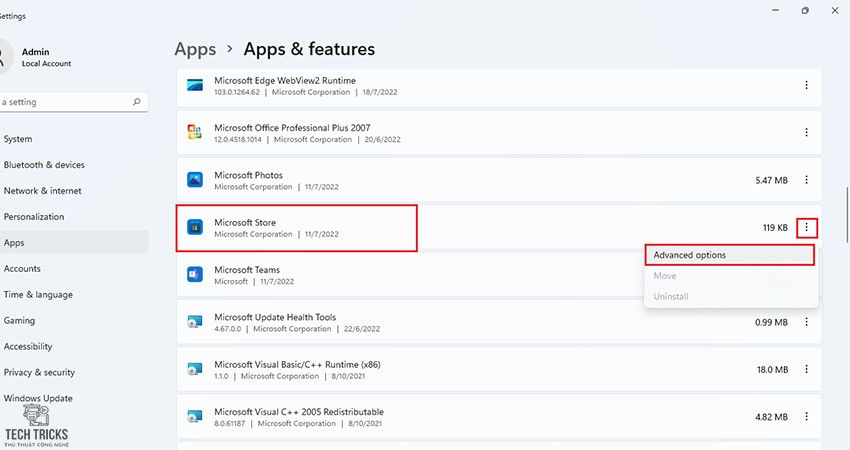The width and height of the screenshot is (850, 450).
Task: Click the Microsoft Office Professional Plus 2007 name
Action: 292,128
